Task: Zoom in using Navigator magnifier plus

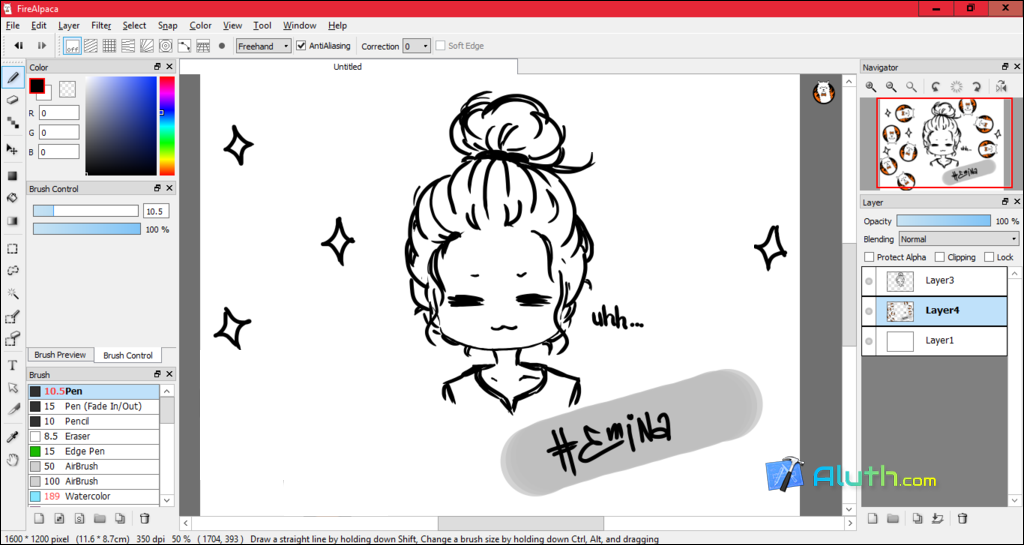Action: click(871, 86)
